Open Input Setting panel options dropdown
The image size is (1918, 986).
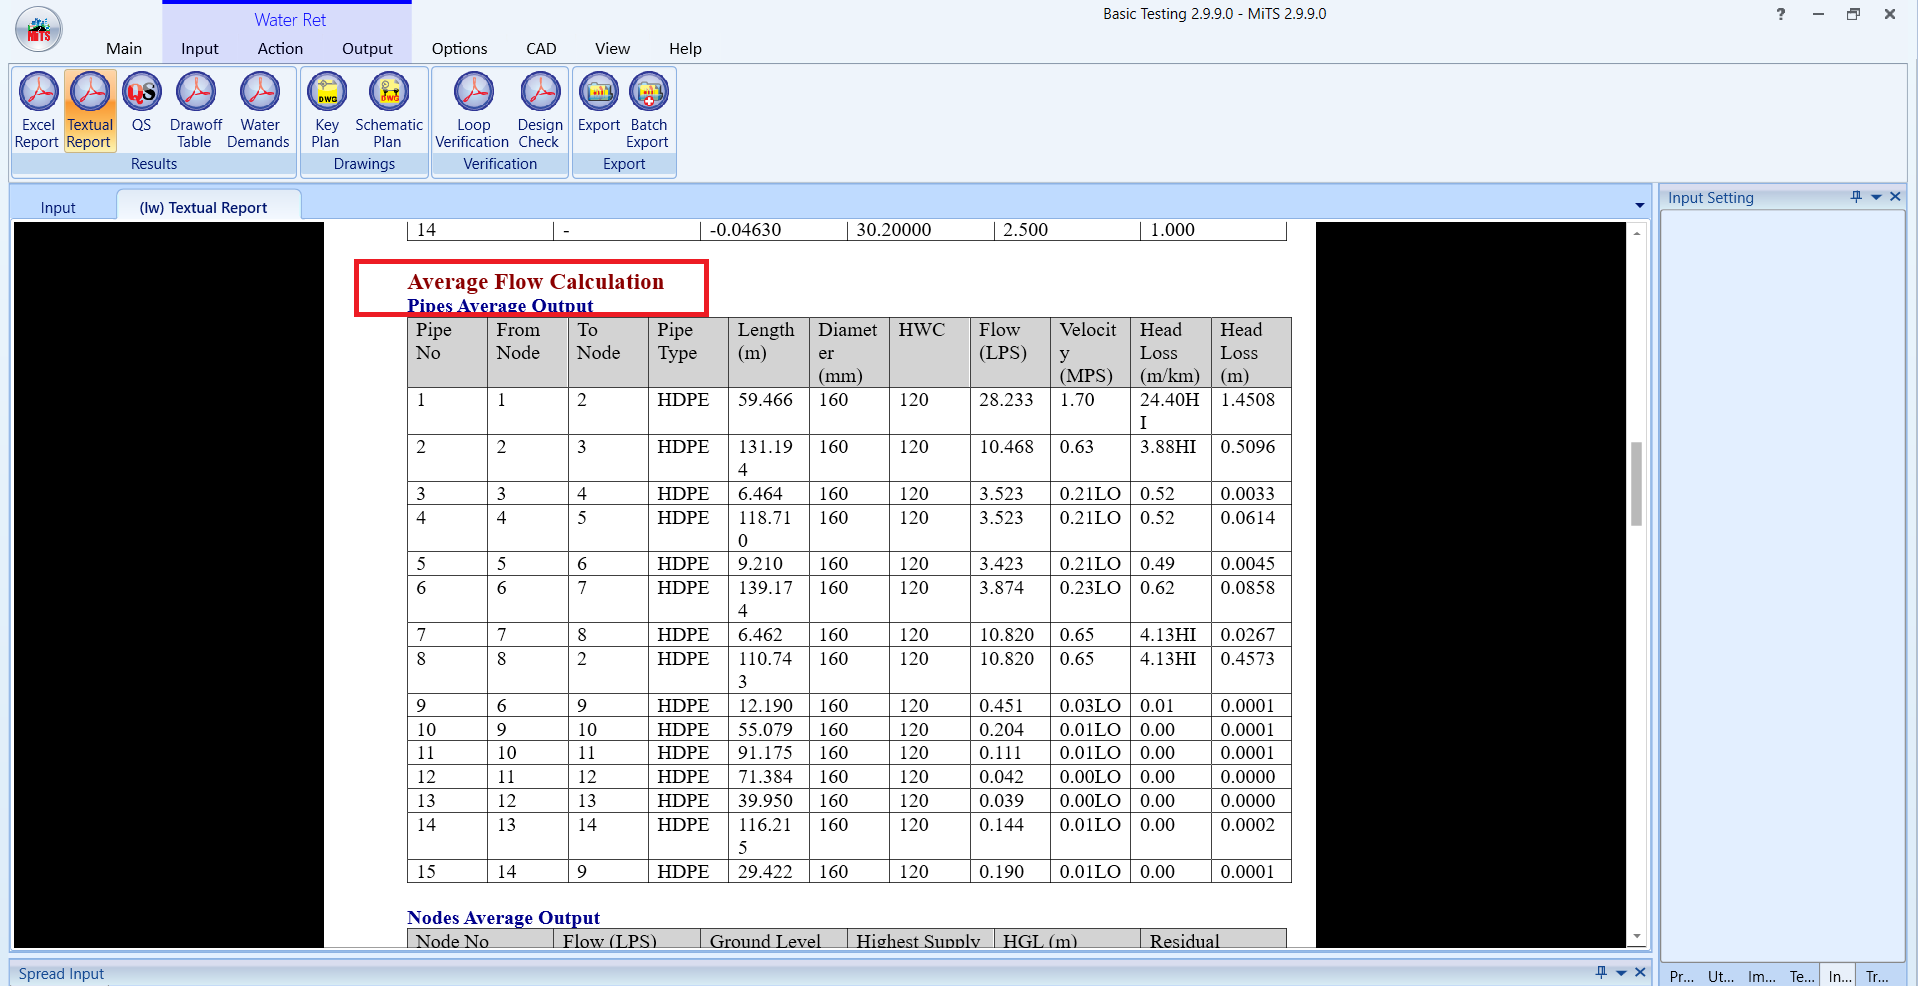(1876, 197)
